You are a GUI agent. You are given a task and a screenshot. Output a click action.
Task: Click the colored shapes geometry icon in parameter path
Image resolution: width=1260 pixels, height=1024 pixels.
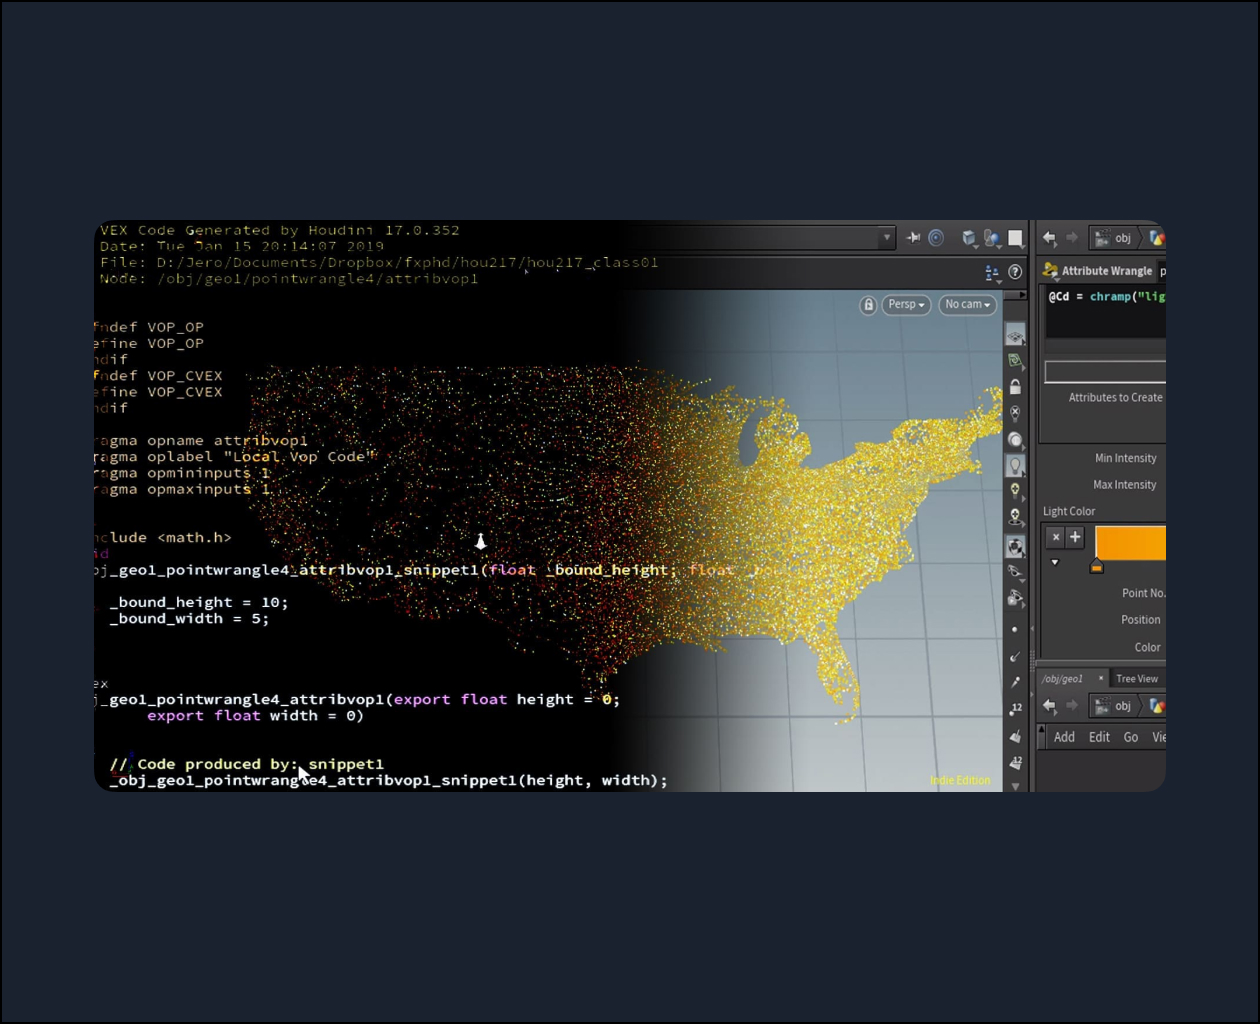(1157, 238)
